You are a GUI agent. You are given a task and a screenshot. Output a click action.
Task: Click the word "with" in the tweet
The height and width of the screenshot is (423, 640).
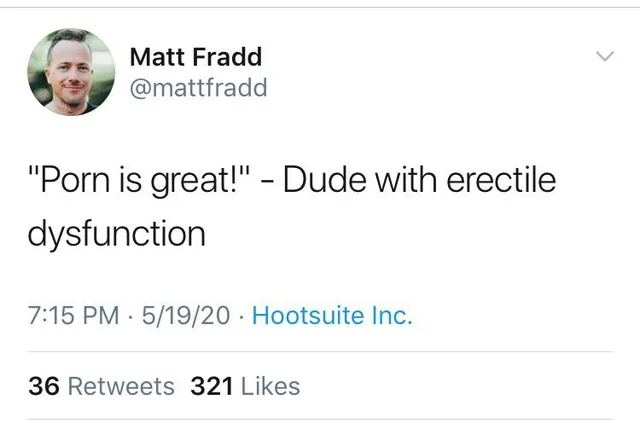coord(407,180)
